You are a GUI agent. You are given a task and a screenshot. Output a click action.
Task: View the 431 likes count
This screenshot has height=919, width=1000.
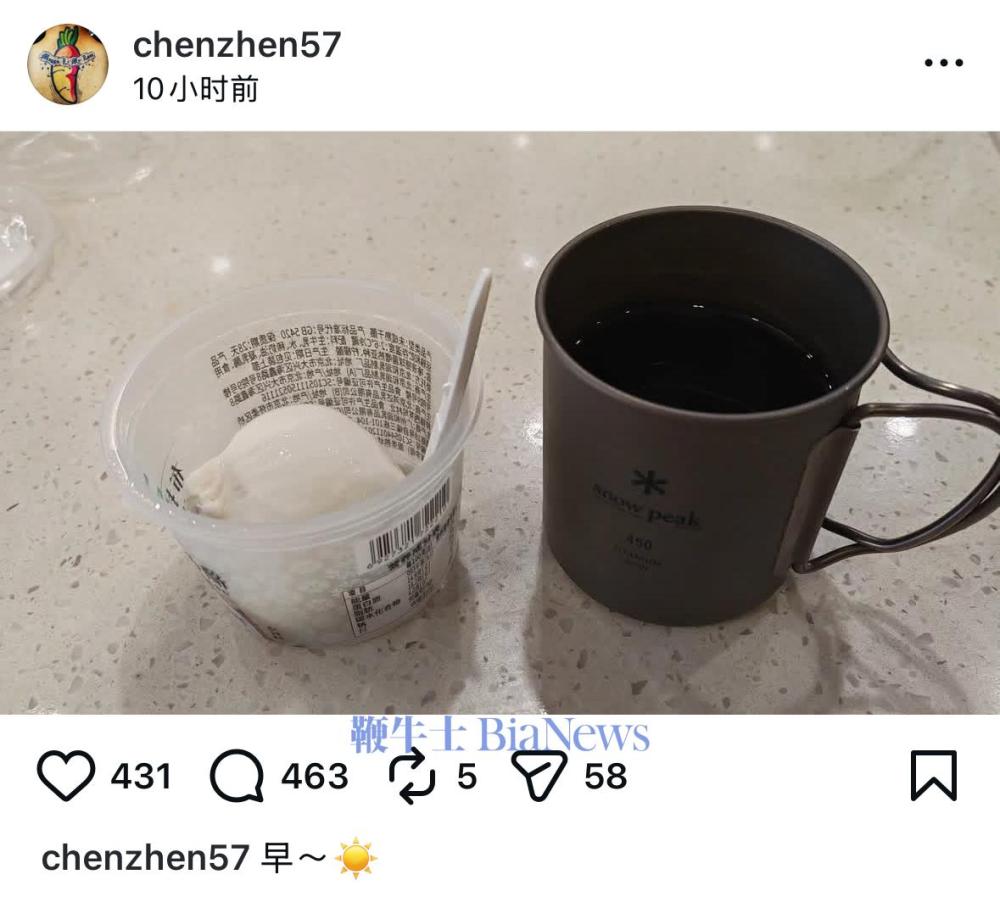(141, 776)
